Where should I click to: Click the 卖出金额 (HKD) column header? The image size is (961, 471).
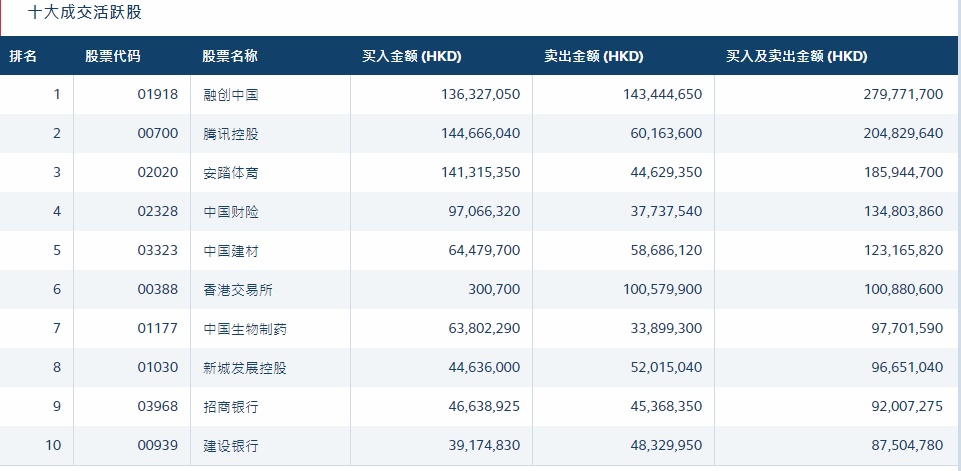pos(593,56)
